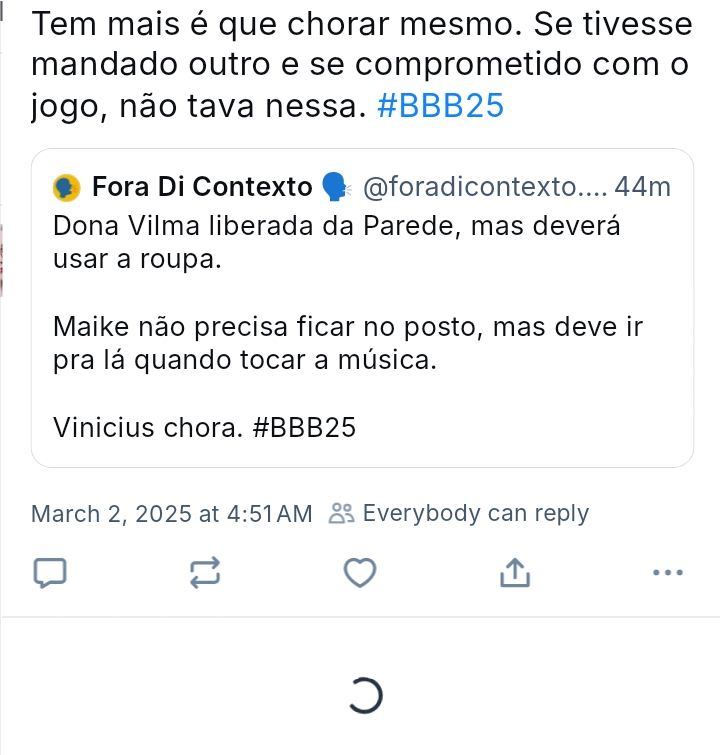Click the reply speech bubble icon
The height and width of the screenshot is (755, 720).
pos(50,572)
